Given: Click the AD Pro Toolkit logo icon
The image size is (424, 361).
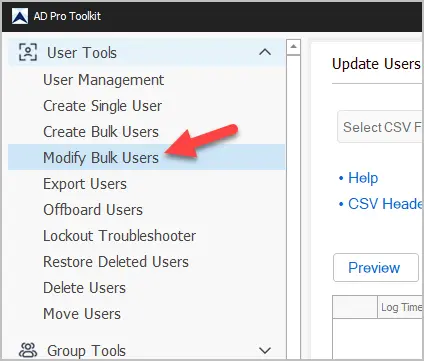Looking at the screenshot, I should [20, 16].
